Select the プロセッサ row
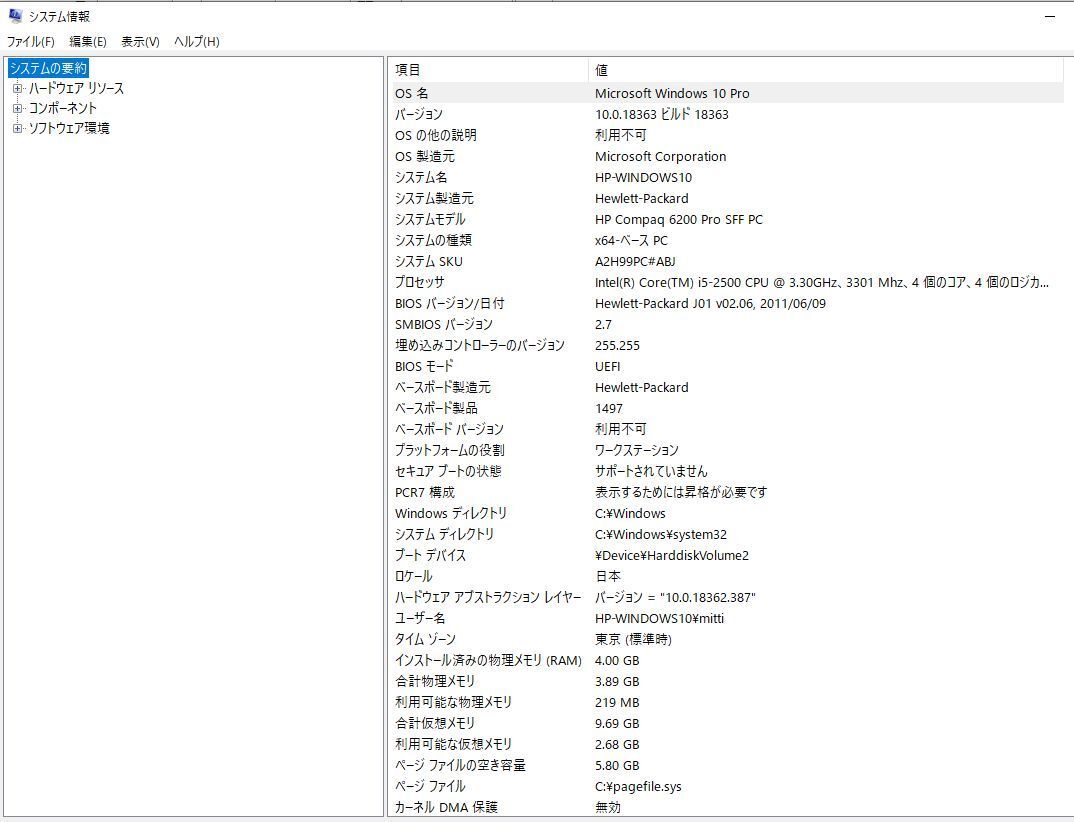 pyautogui.click(x=420, y=282)
